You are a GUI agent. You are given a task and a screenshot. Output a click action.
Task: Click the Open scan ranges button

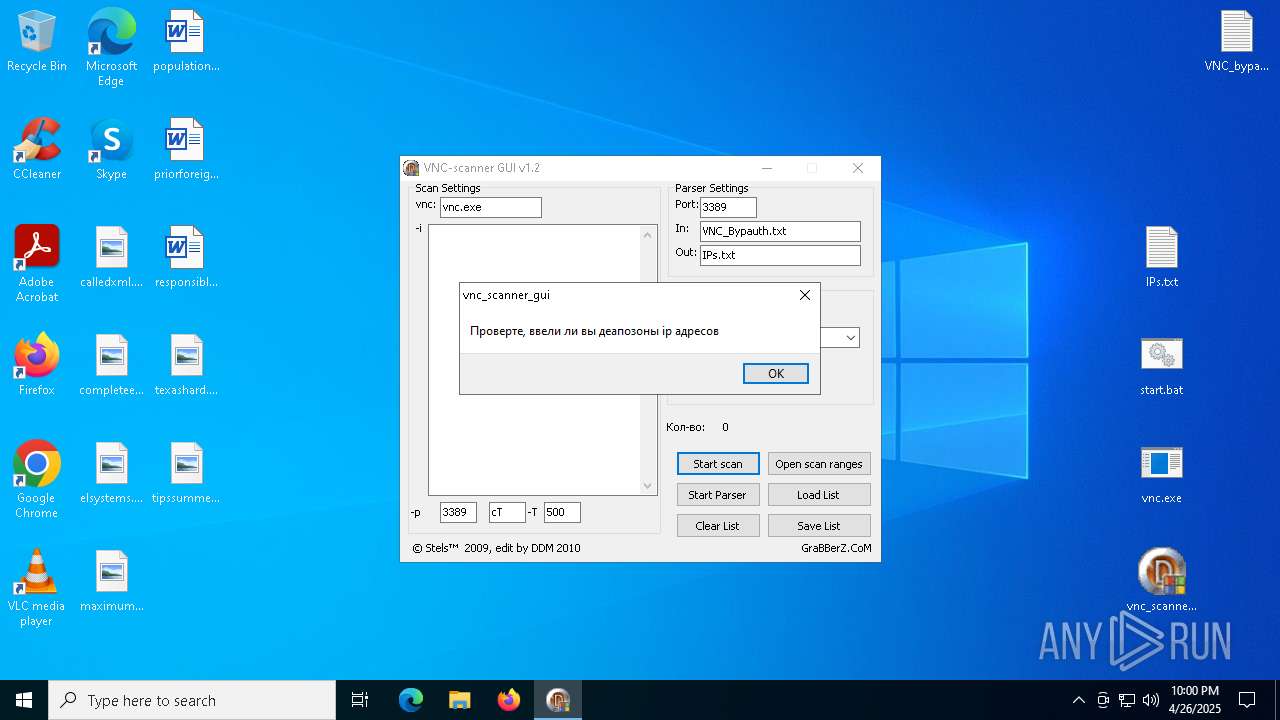point(819,464)
